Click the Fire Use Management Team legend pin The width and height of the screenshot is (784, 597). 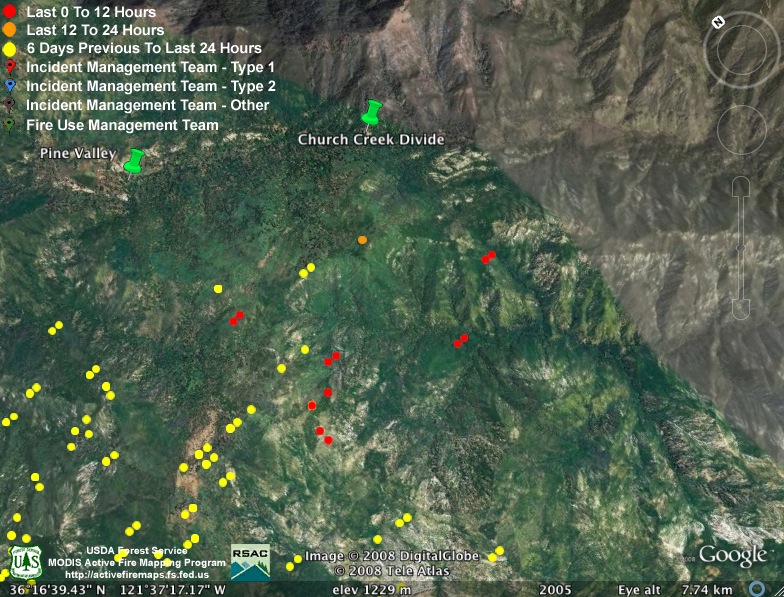pos(10,125)
